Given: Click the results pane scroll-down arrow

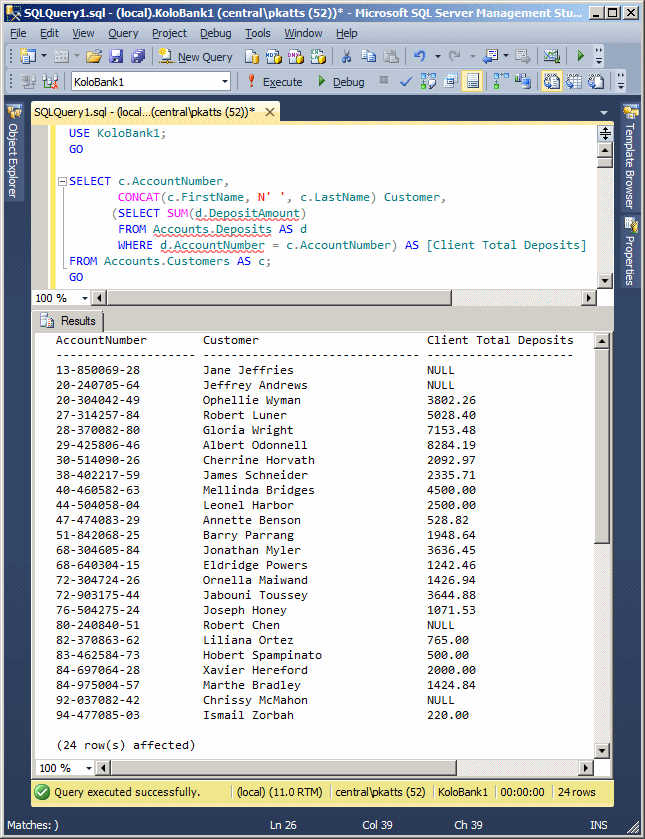Looking at the screenshot, I should point(602,751).
